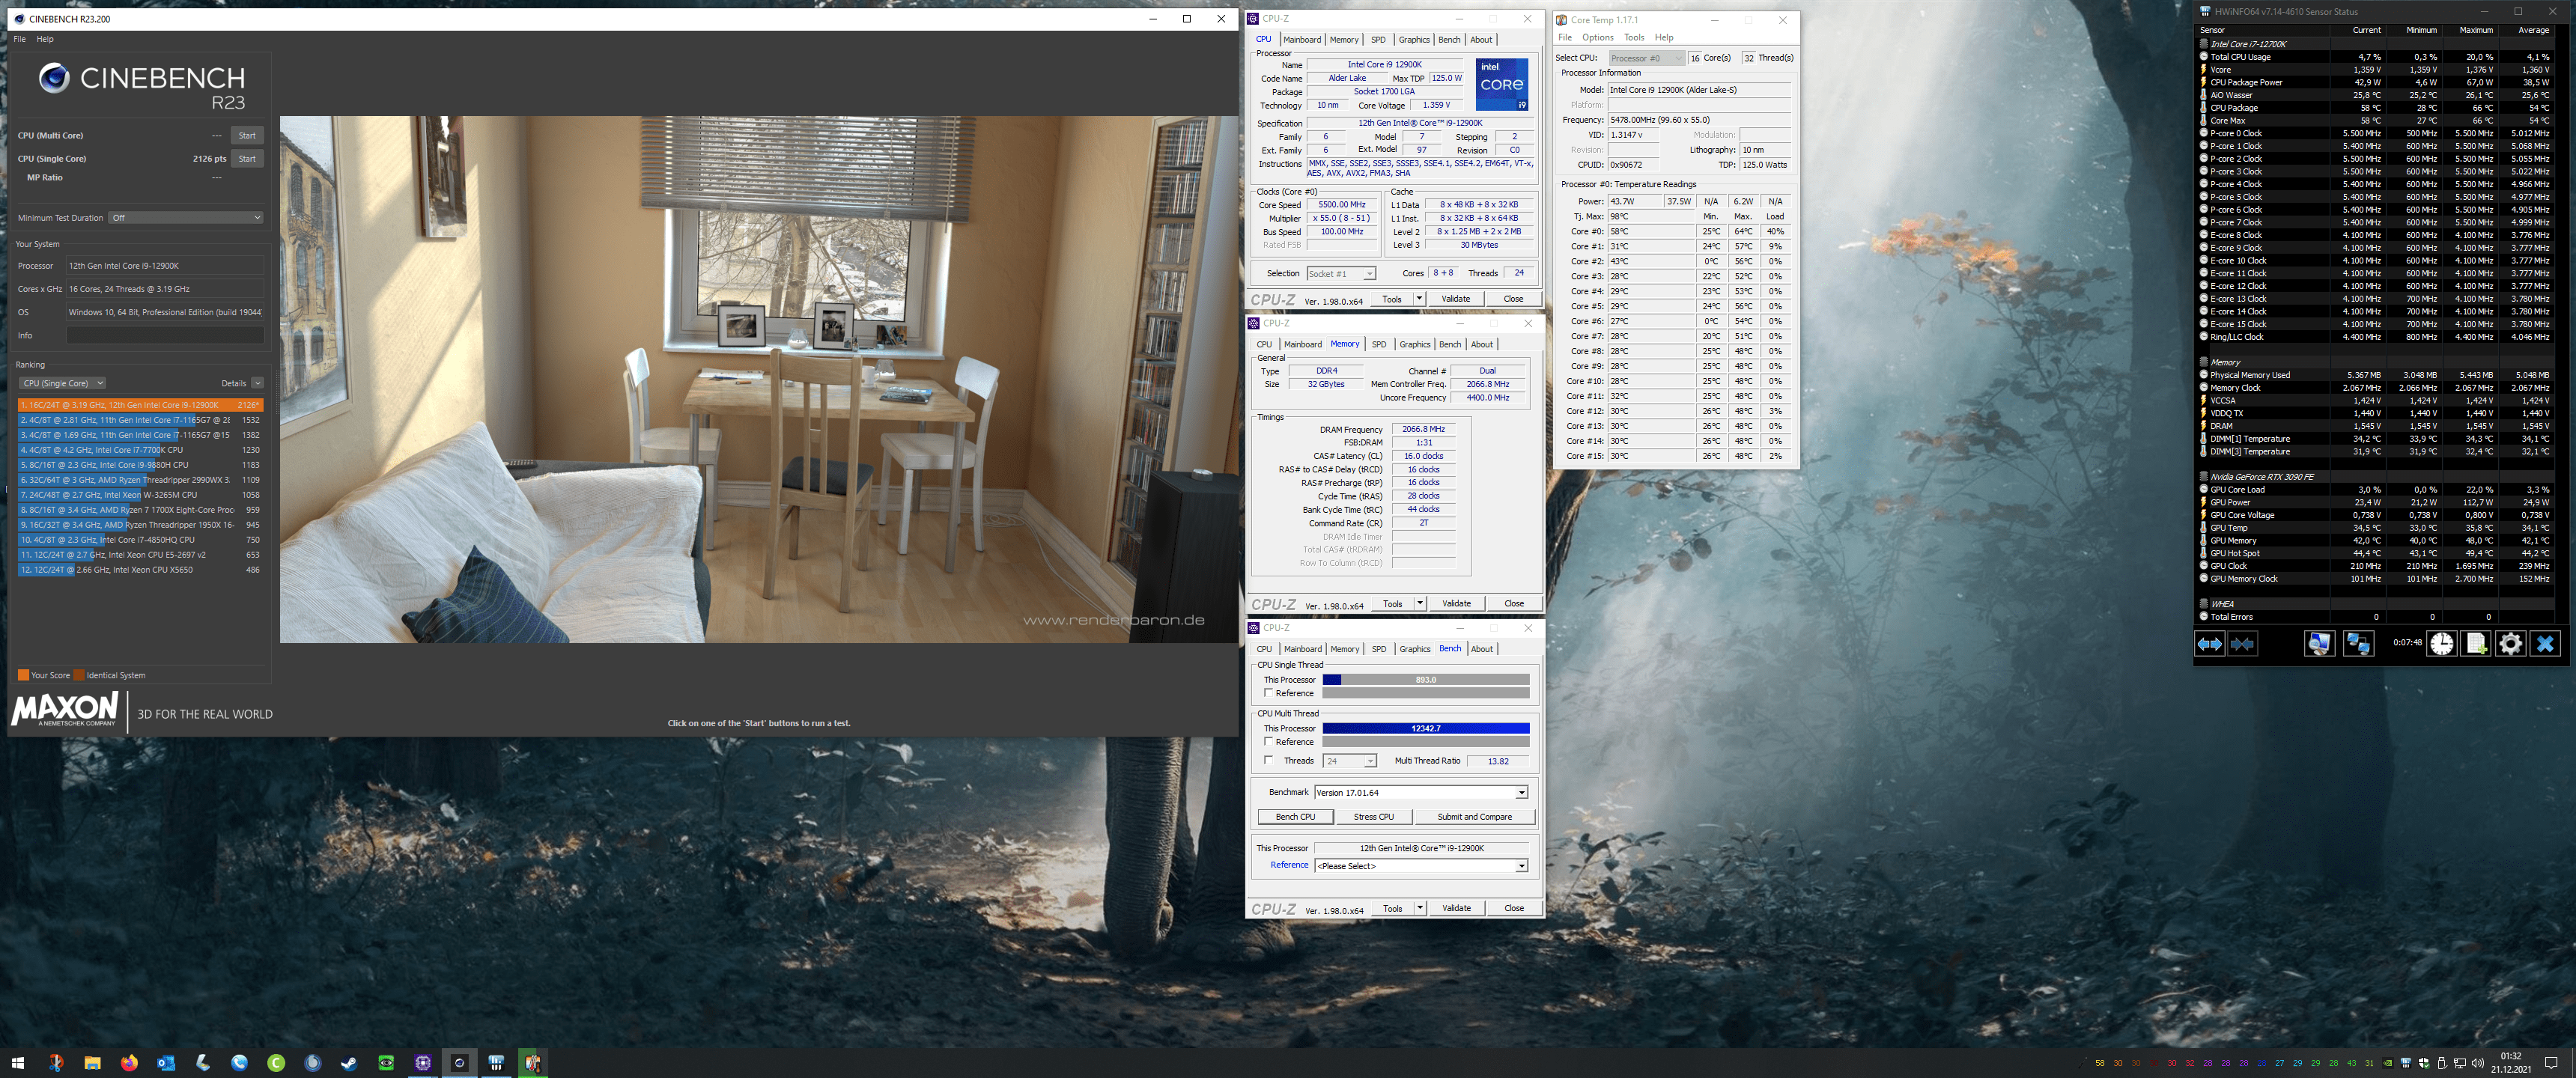Click the Stress CPU button
This screenshot has width=2576, height=1078.
tap(1373, 817)
